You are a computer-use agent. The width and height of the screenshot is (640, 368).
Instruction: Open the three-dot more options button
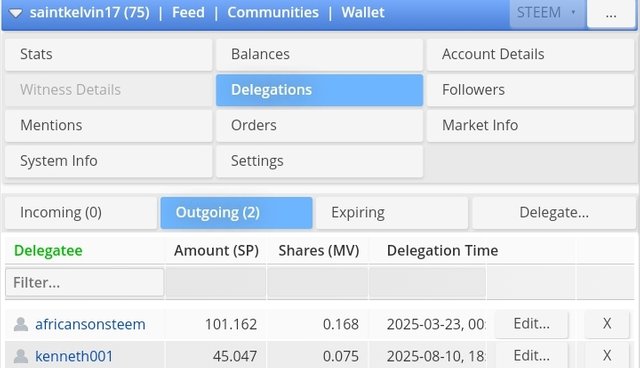611,14
